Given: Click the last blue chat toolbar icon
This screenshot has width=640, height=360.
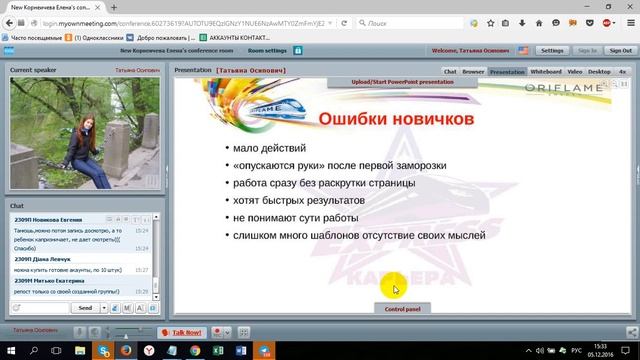Looking at the screenshot, I should point(153,308).
